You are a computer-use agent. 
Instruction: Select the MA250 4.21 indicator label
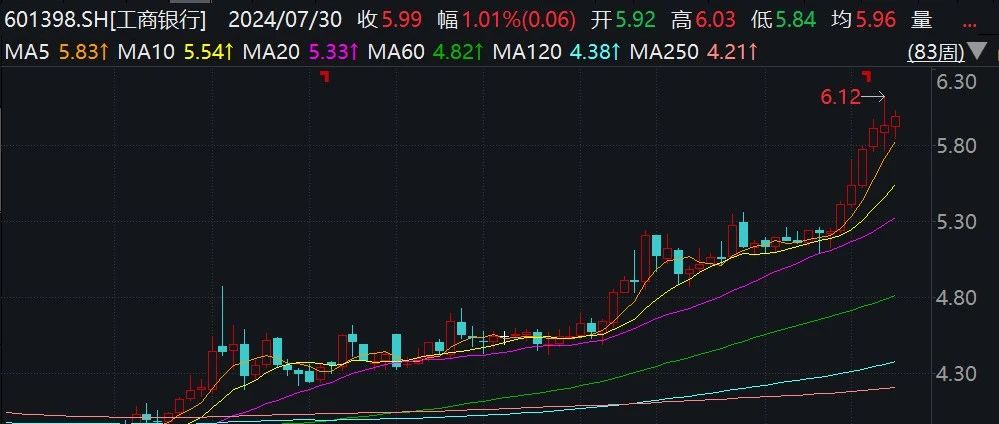[x=694, y=52]
